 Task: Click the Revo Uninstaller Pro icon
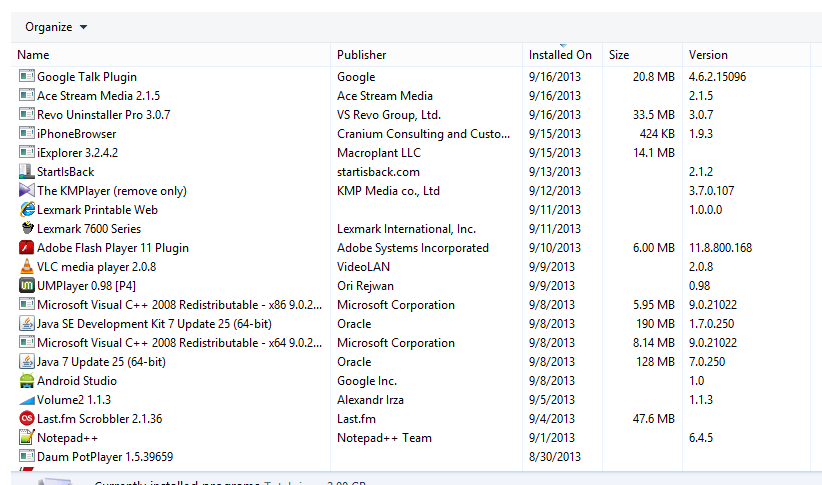point(27,114)
